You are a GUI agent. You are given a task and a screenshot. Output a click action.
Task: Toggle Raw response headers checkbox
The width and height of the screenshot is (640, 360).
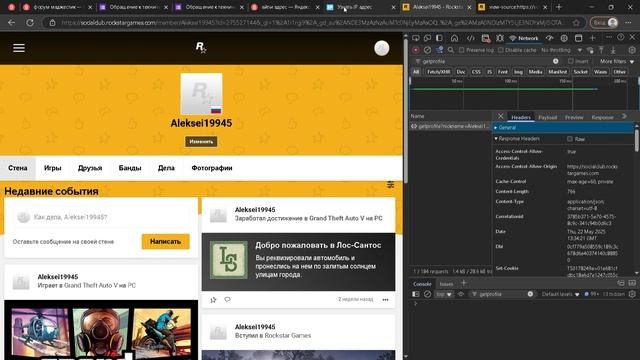[570, 139]
